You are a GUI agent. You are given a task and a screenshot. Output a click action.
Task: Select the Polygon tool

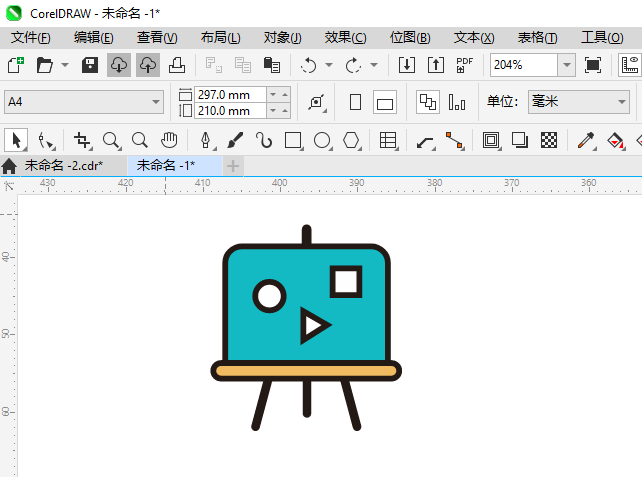351,140
